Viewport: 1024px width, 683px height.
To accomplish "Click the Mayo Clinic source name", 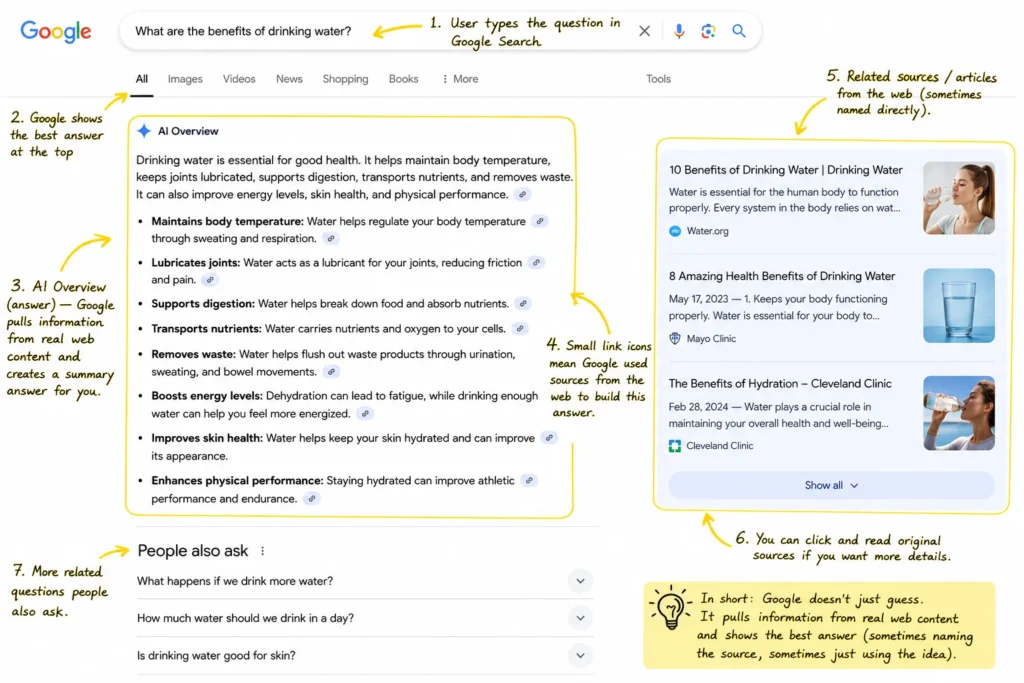I will tap(711, 339).
